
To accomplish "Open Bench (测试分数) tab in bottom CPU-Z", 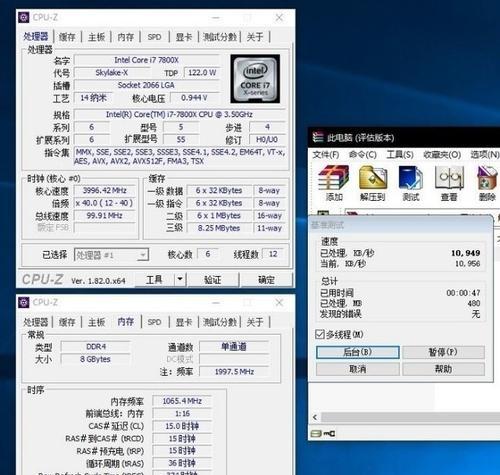I will tap(220, 322).
